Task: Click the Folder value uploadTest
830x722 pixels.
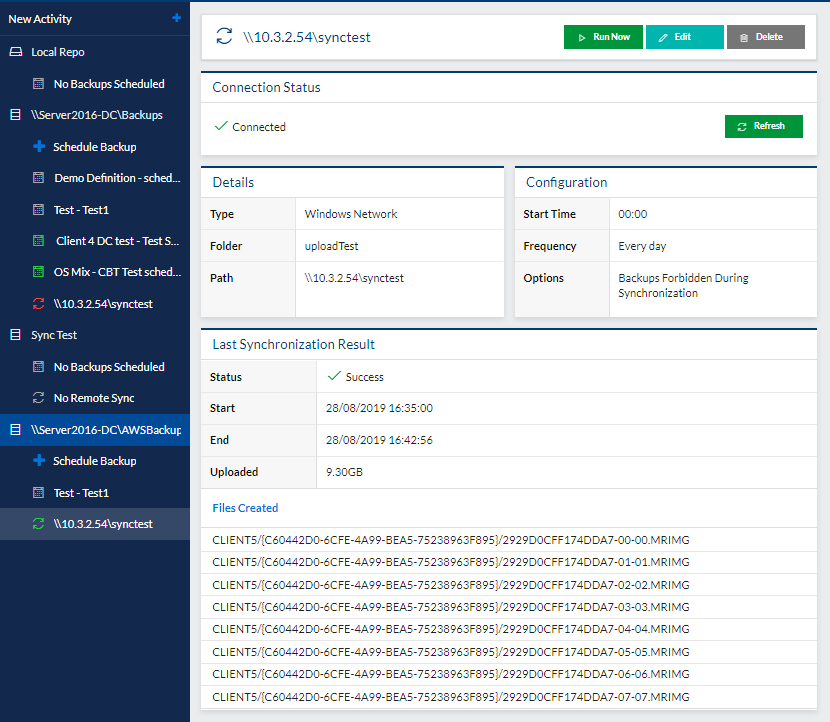Action: [331, 246]
